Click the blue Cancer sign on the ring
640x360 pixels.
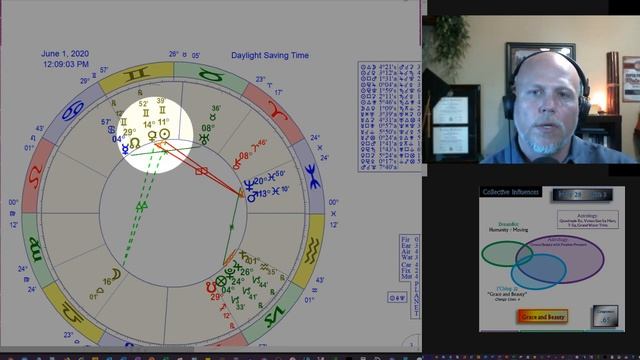pos(72,111)
